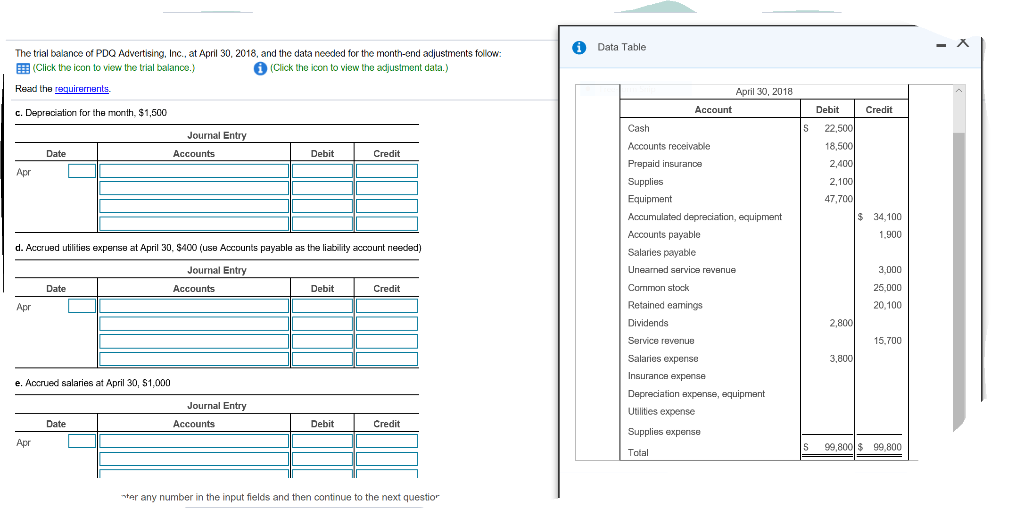The width and height of the screenshot is (1024, 517).
Task: Click Equipment debit value 47,700
Action: point(839,199)
